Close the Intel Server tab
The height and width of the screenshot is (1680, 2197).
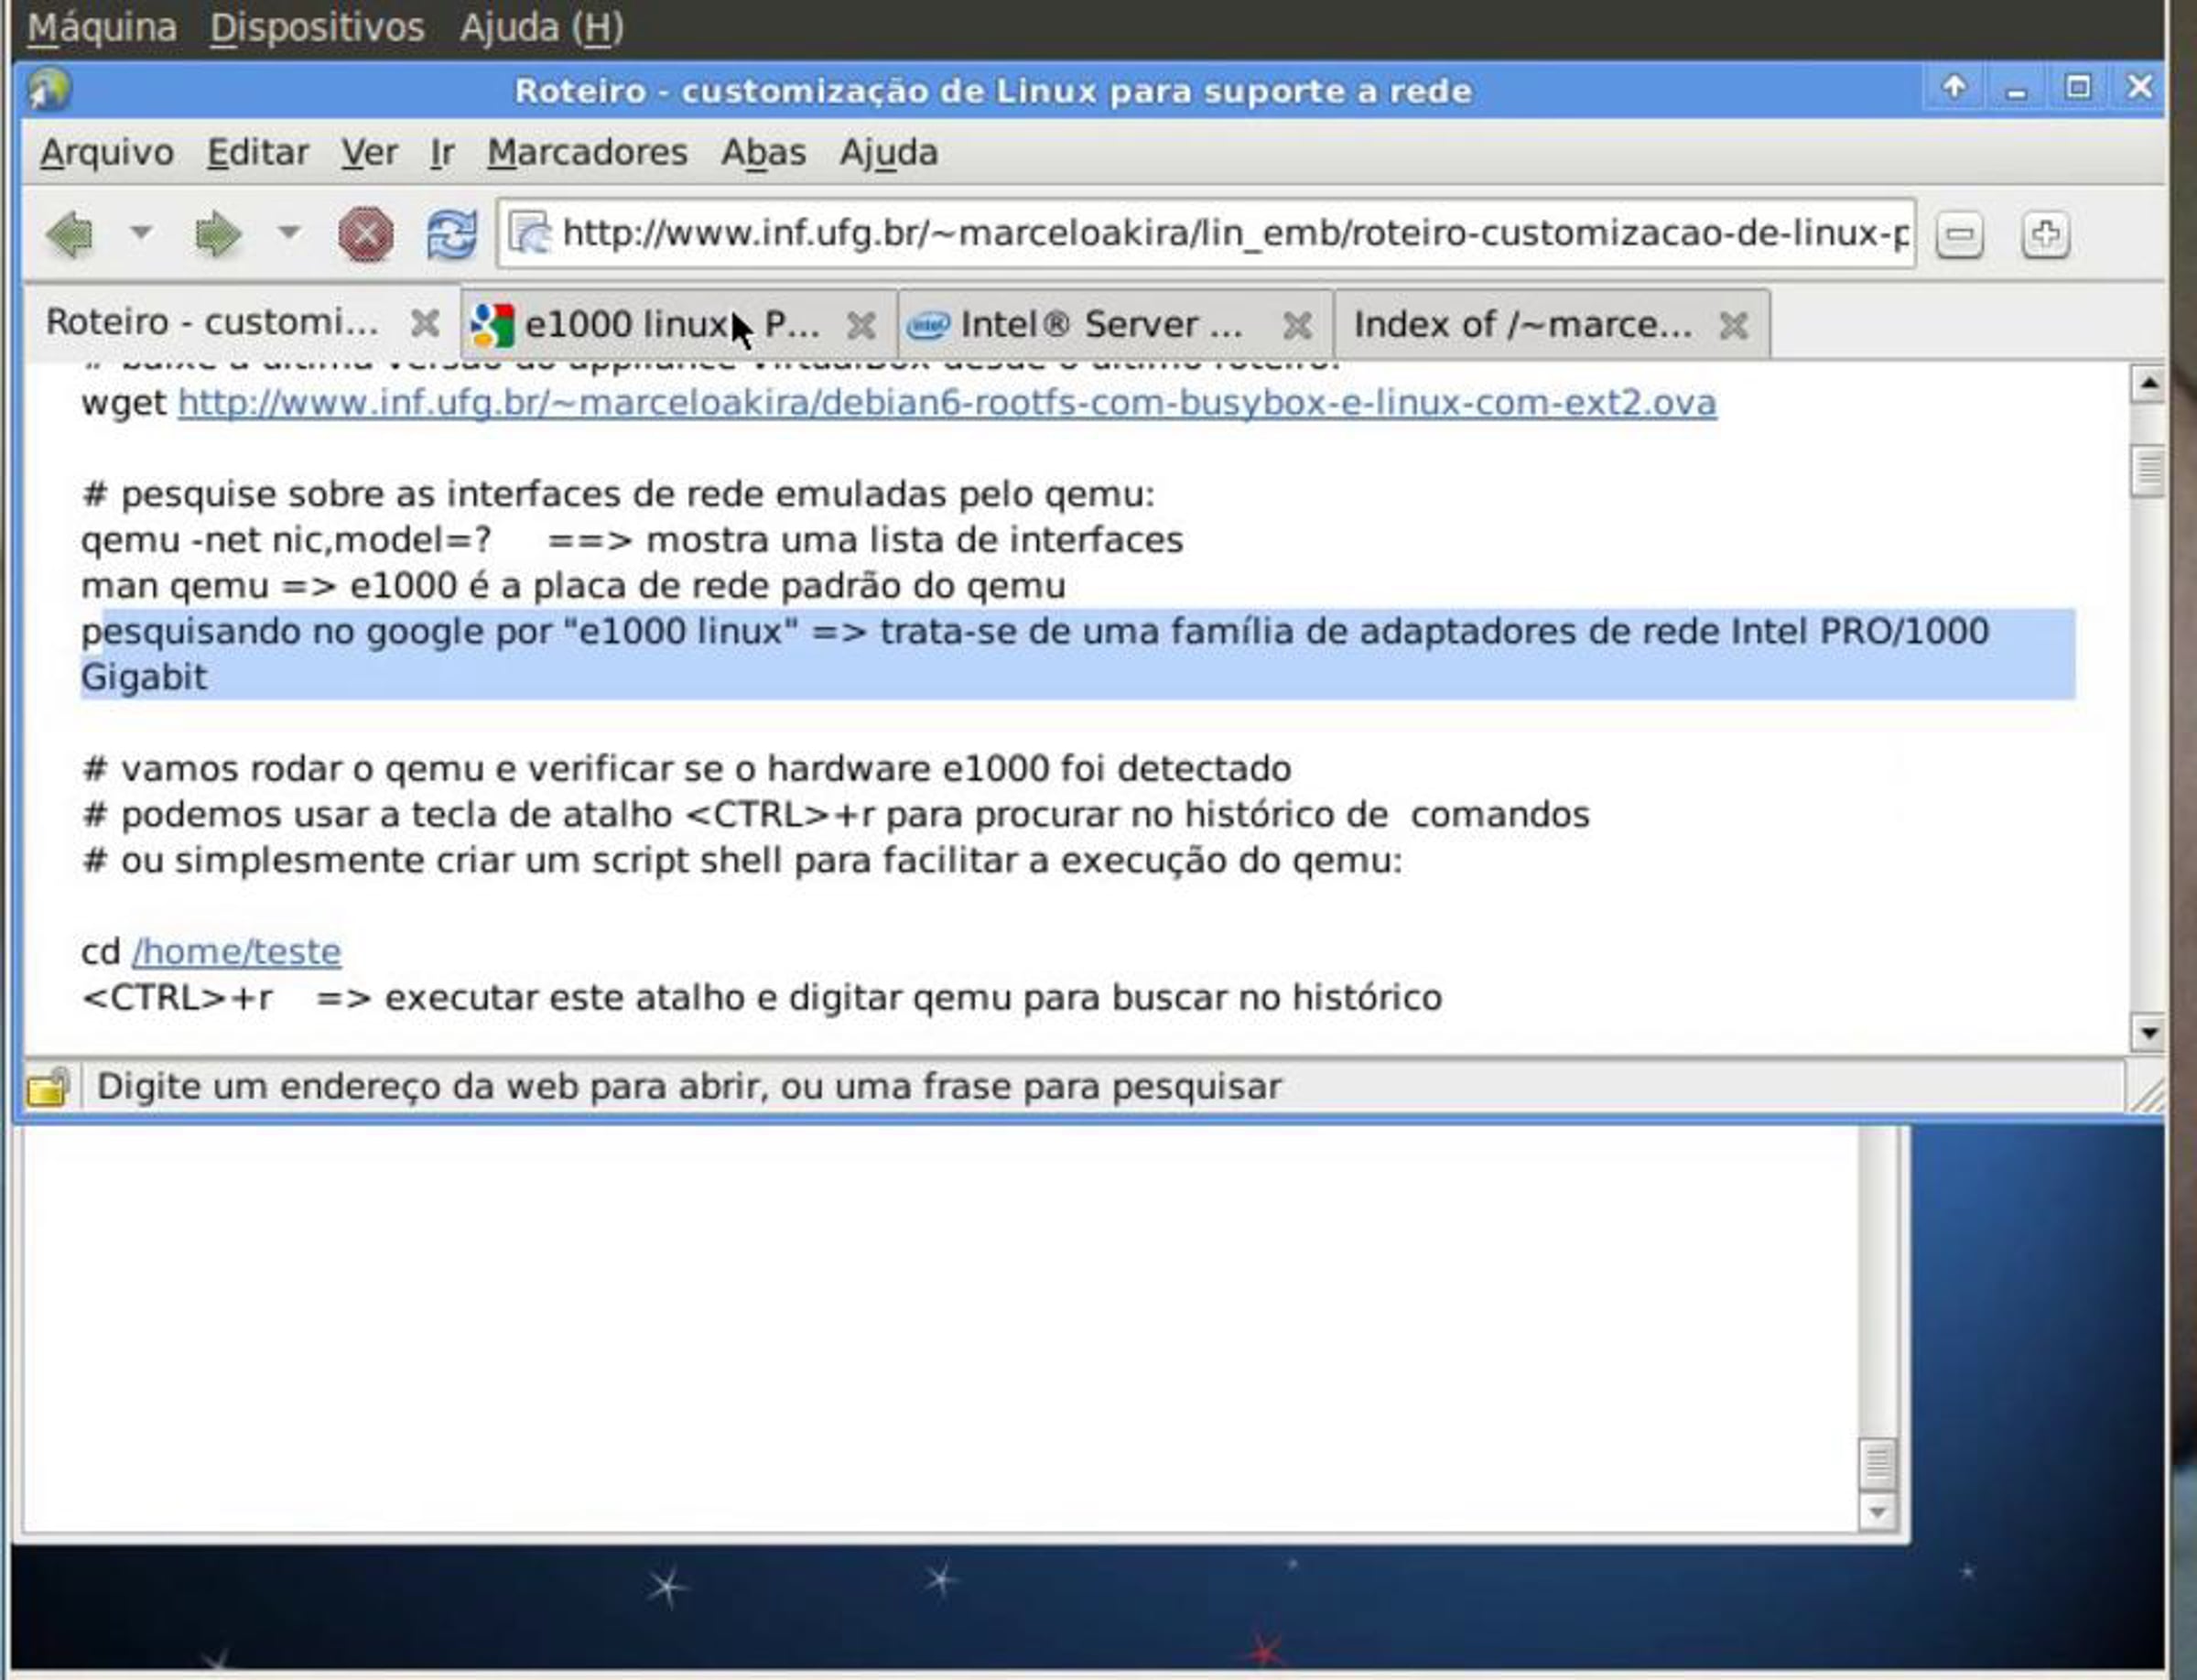tap(1297, 325)
